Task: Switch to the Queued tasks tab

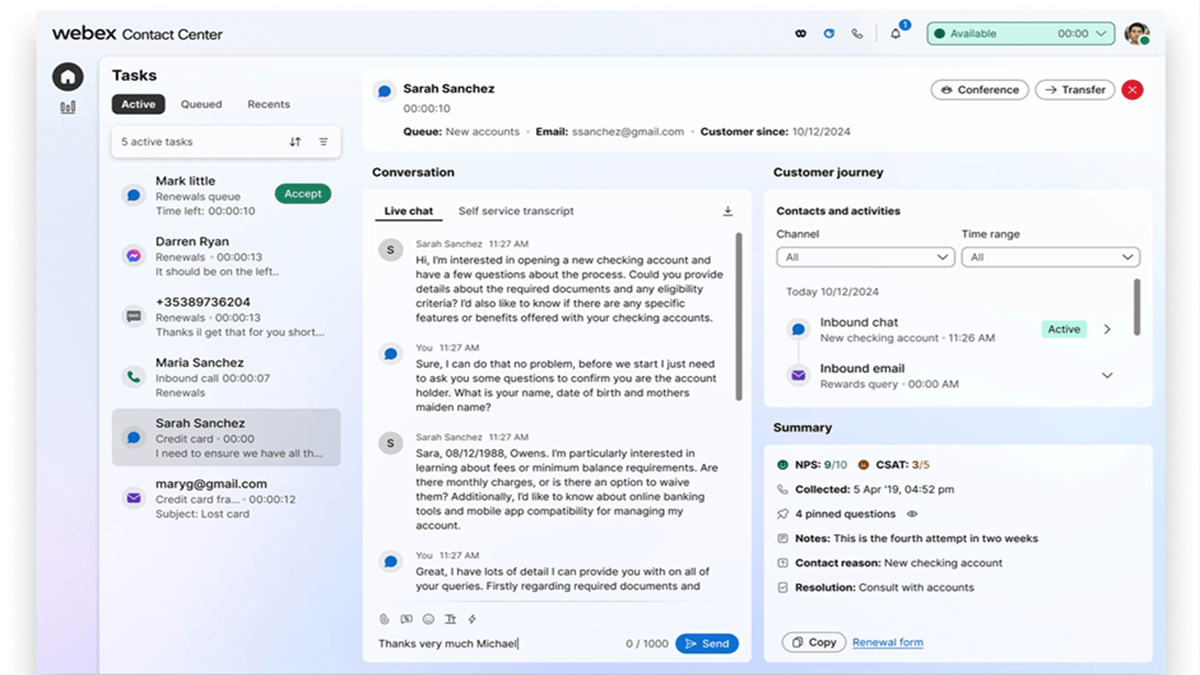Action: (x=201, y=103)
